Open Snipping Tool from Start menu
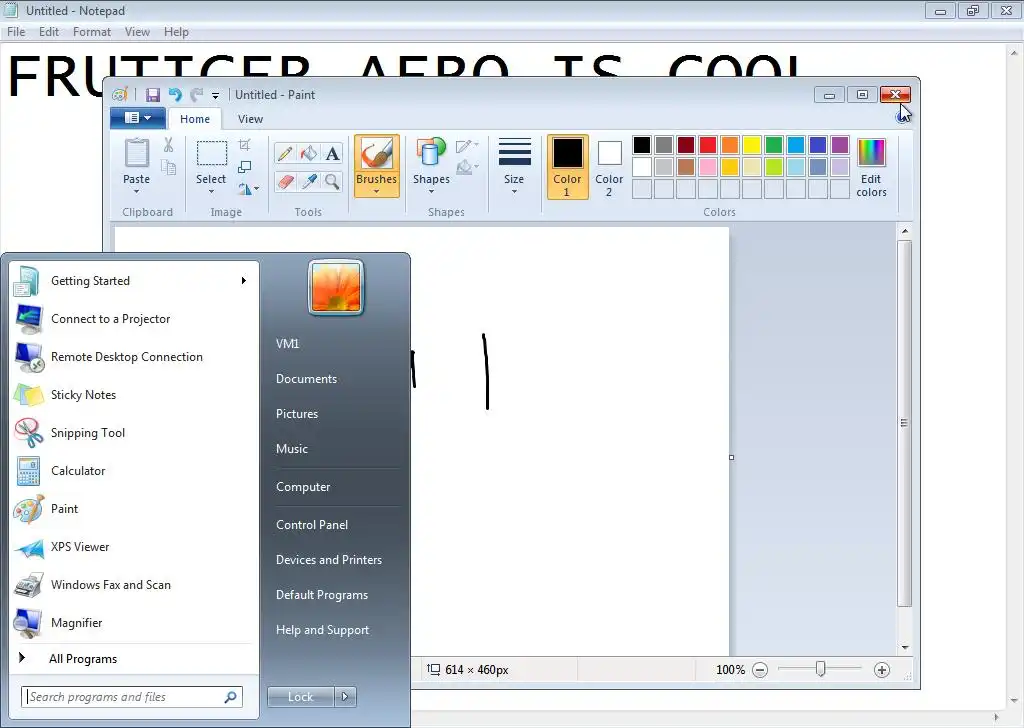The width and height of the screenshot is (1024, 728). pyautogui.click(x=134, y=433)
